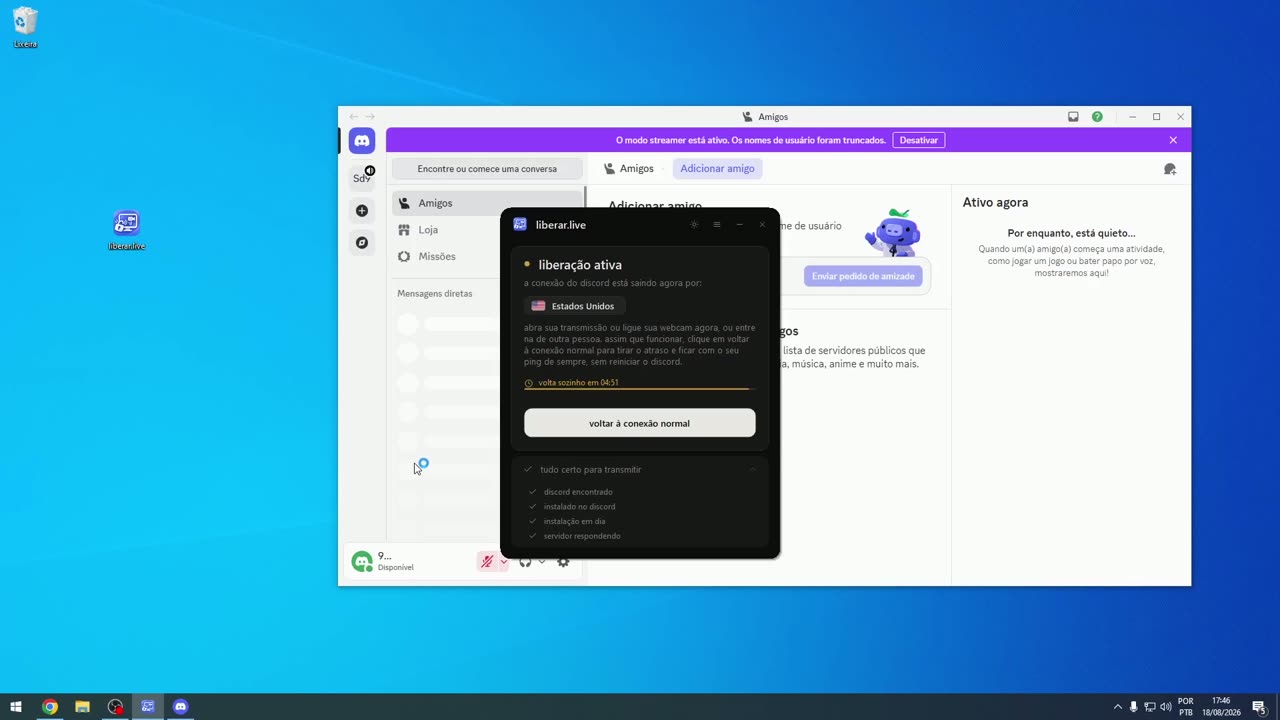The image size is (1280, 720).
Task: Go forward with Discord's right arrow
Action: (370, 117)
